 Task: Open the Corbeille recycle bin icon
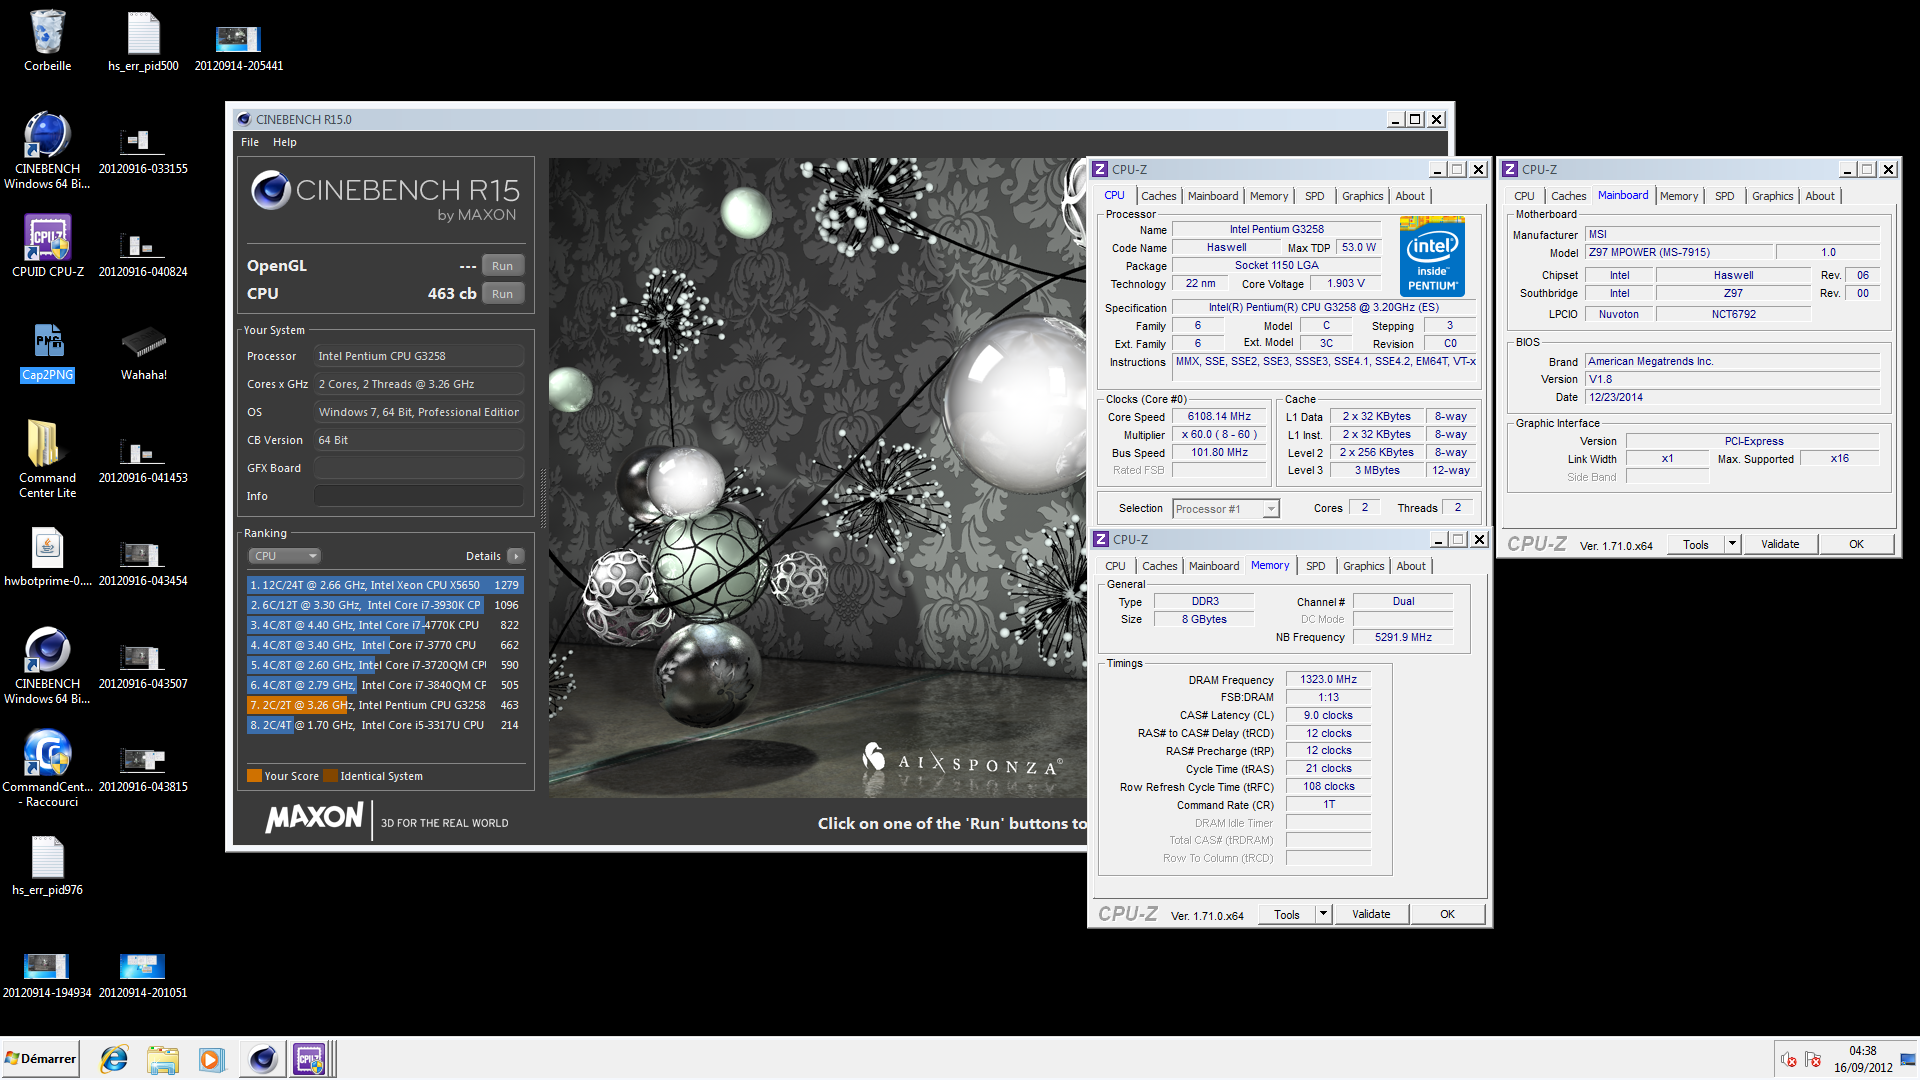[x=47, y=33]
